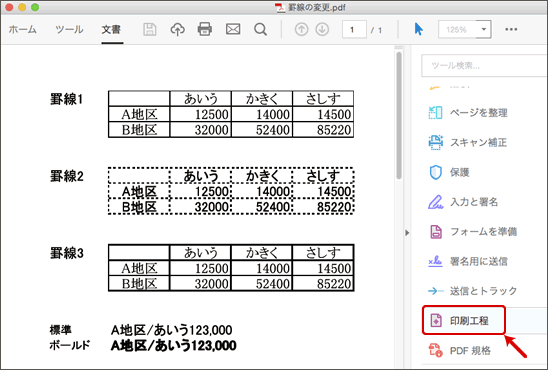Click the save floppy disk icon
548x370 pixels.
(150, 29)
